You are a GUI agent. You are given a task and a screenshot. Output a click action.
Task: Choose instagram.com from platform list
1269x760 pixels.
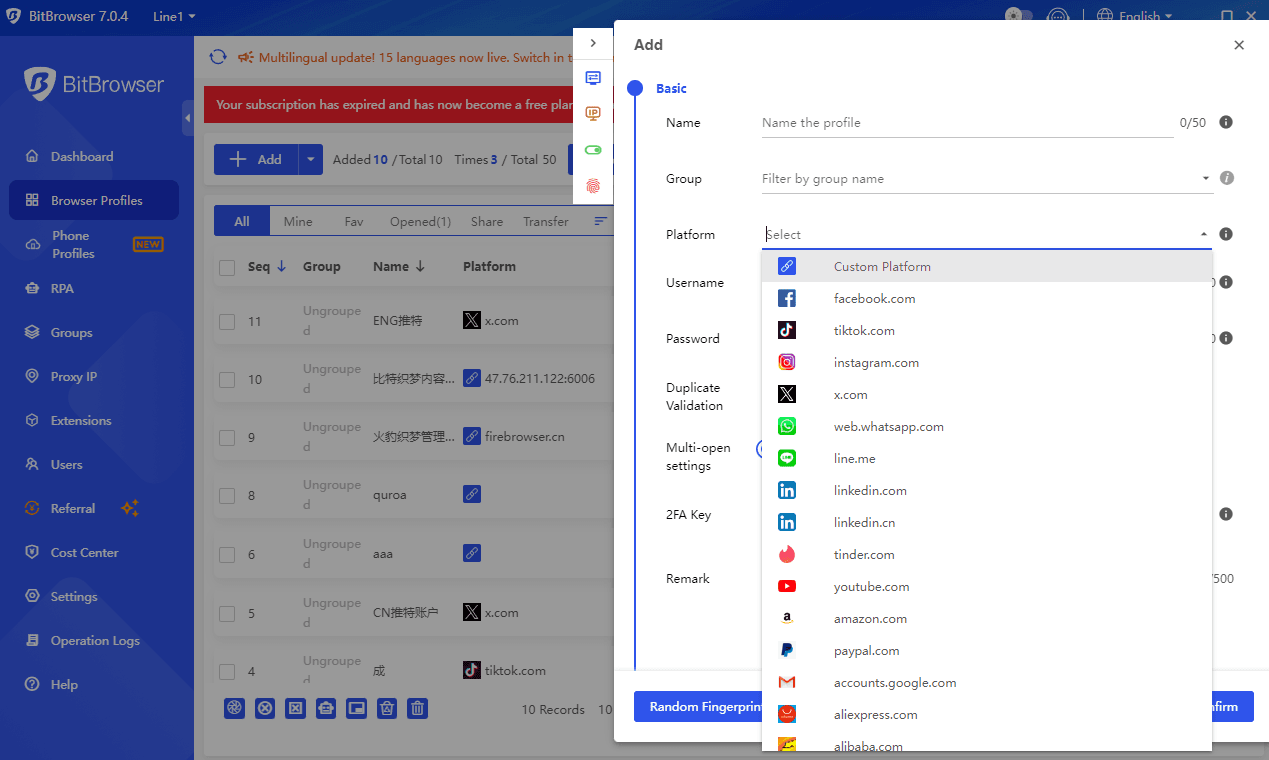986,362
